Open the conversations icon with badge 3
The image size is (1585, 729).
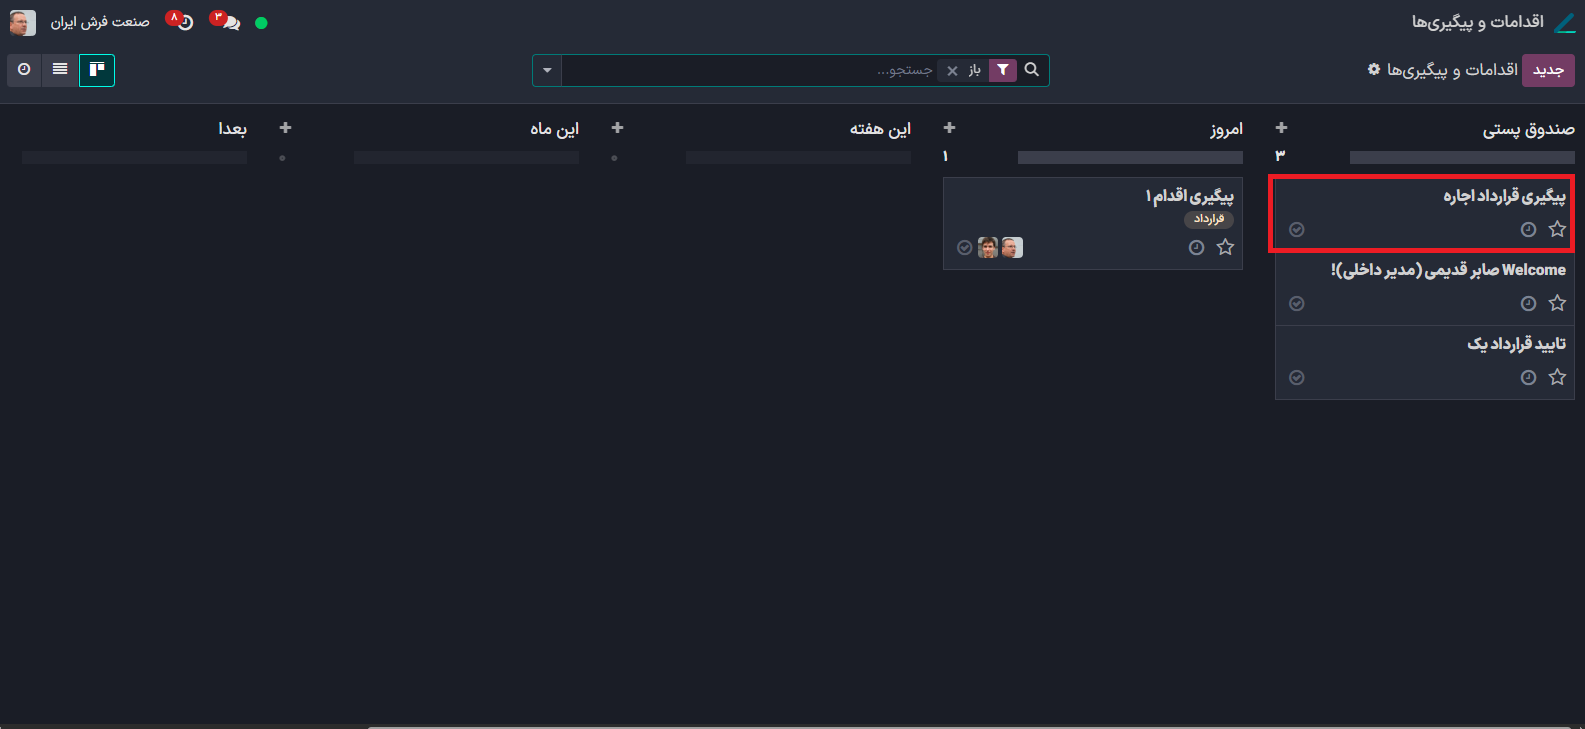point(228,22)
